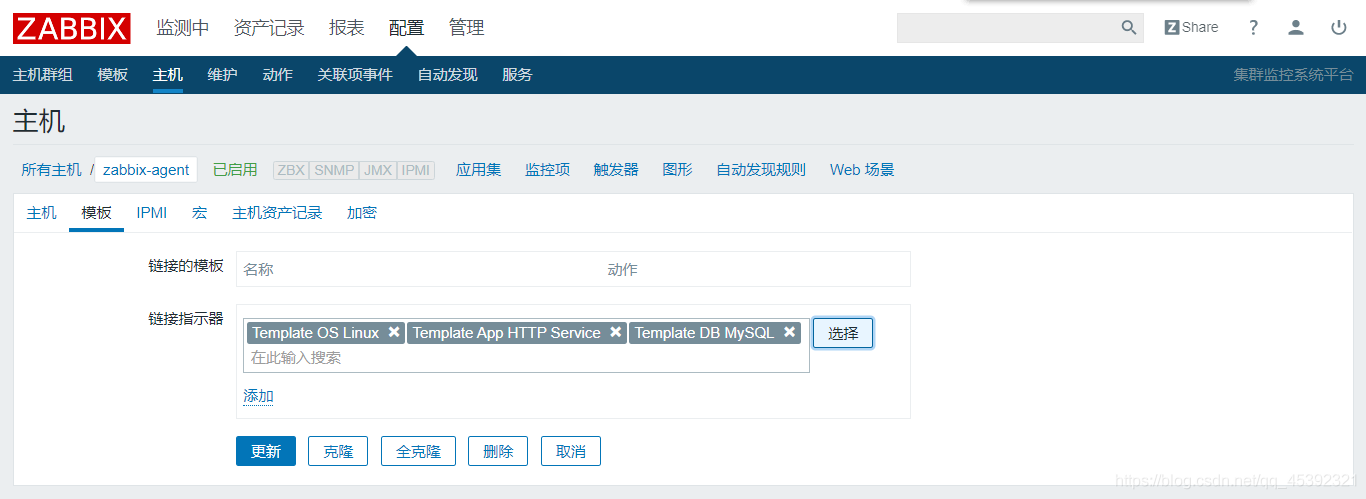The width and height of the screenshot is (1366, 499).
Task: Click the 集群监控系统平台 label
Action: 1293,75
